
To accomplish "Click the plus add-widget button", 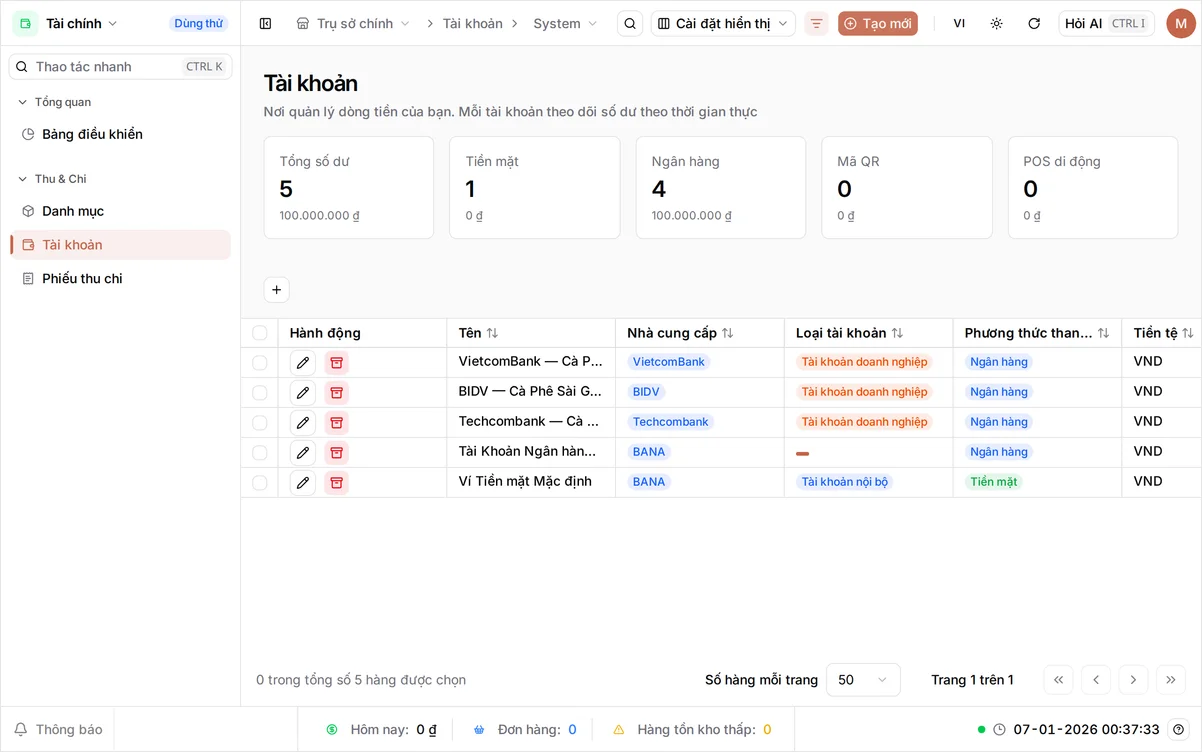I will (277, 290).
